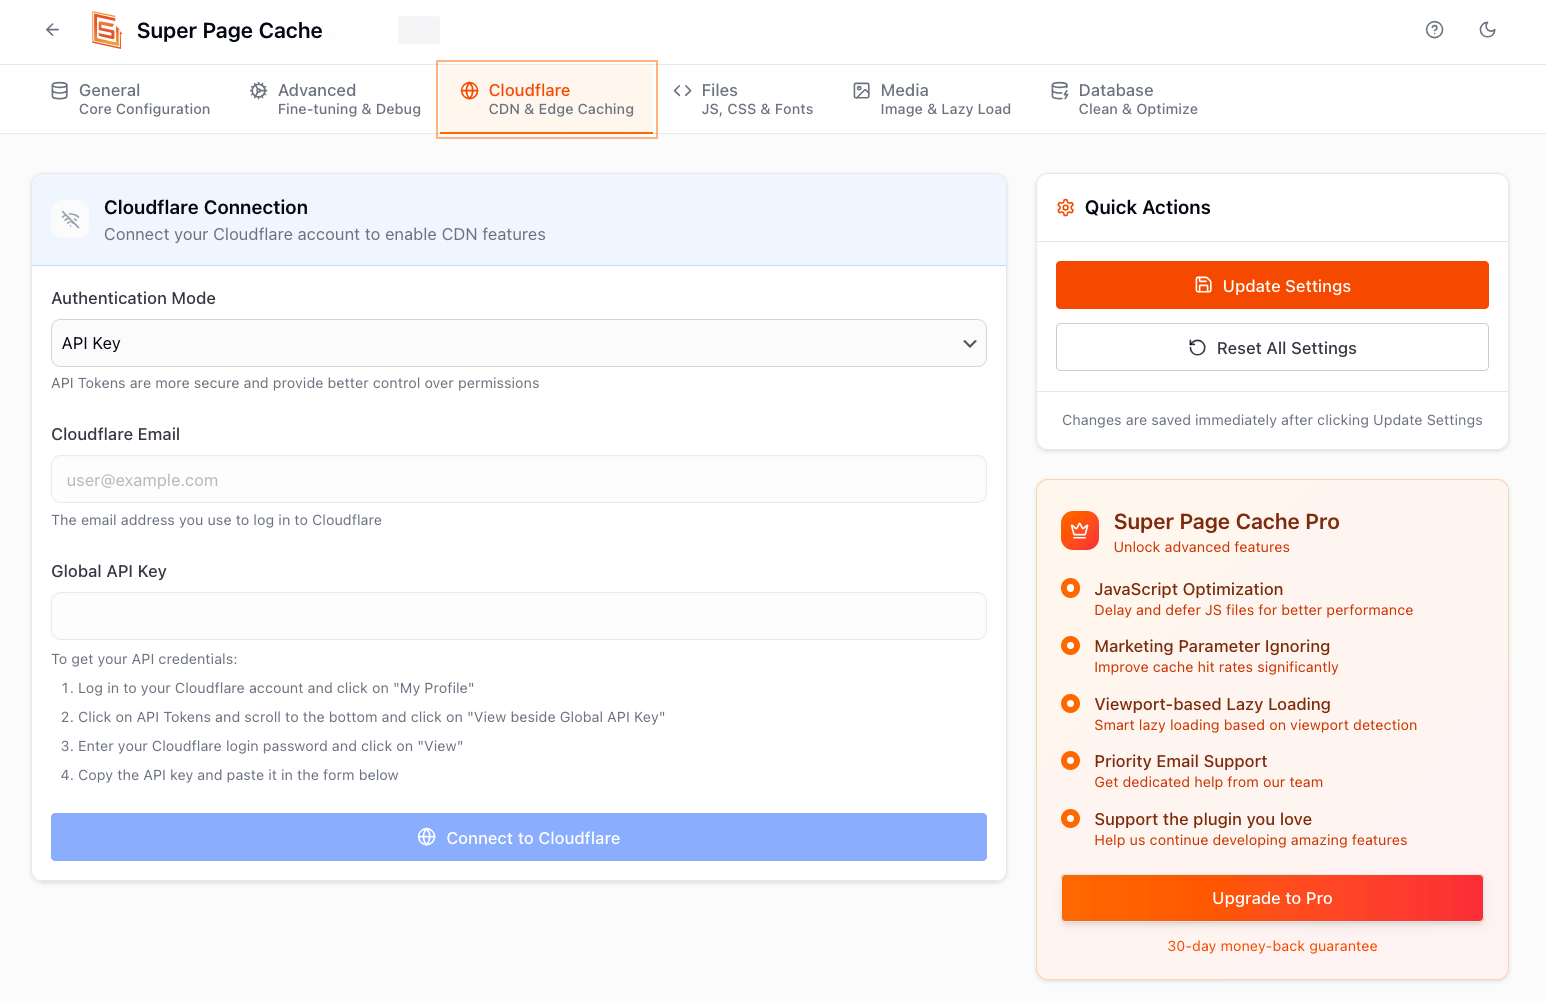This screenshot has width=1546, height=1001.
Task: Click the Support the plugin bullet icon
Action: click(1071, 818)
